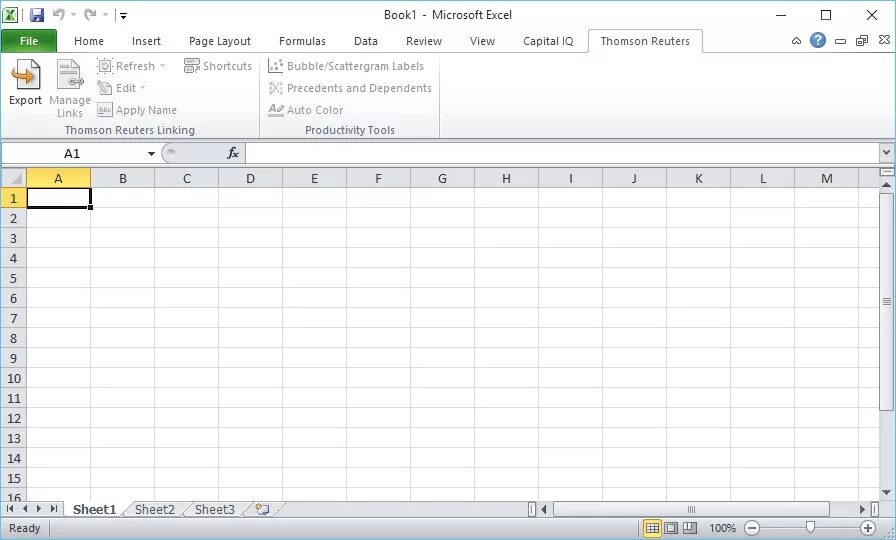Switch to the Insert ribbon tab

(x=146, y=41)
